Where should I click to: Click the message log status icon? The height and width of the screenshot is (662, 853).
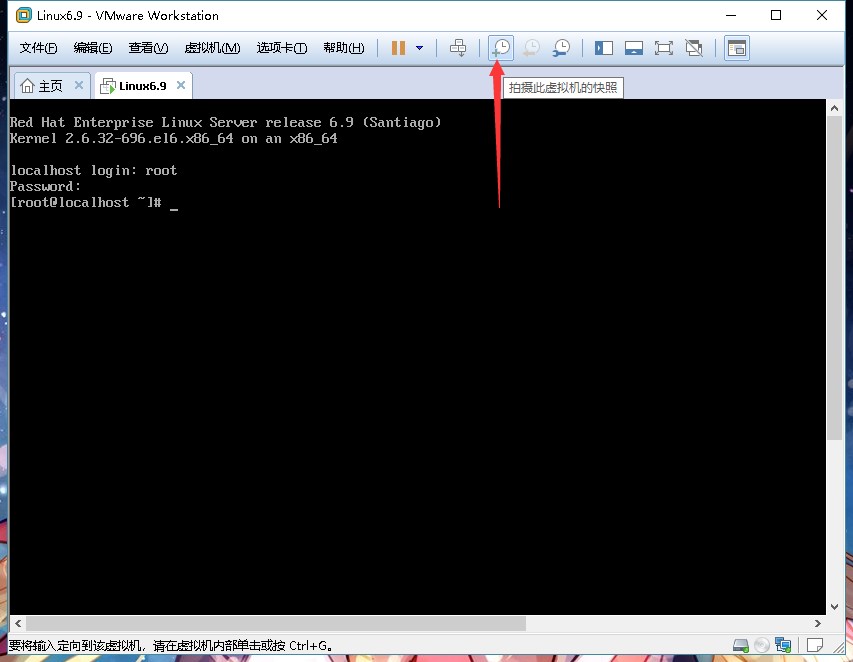point(814,646)
